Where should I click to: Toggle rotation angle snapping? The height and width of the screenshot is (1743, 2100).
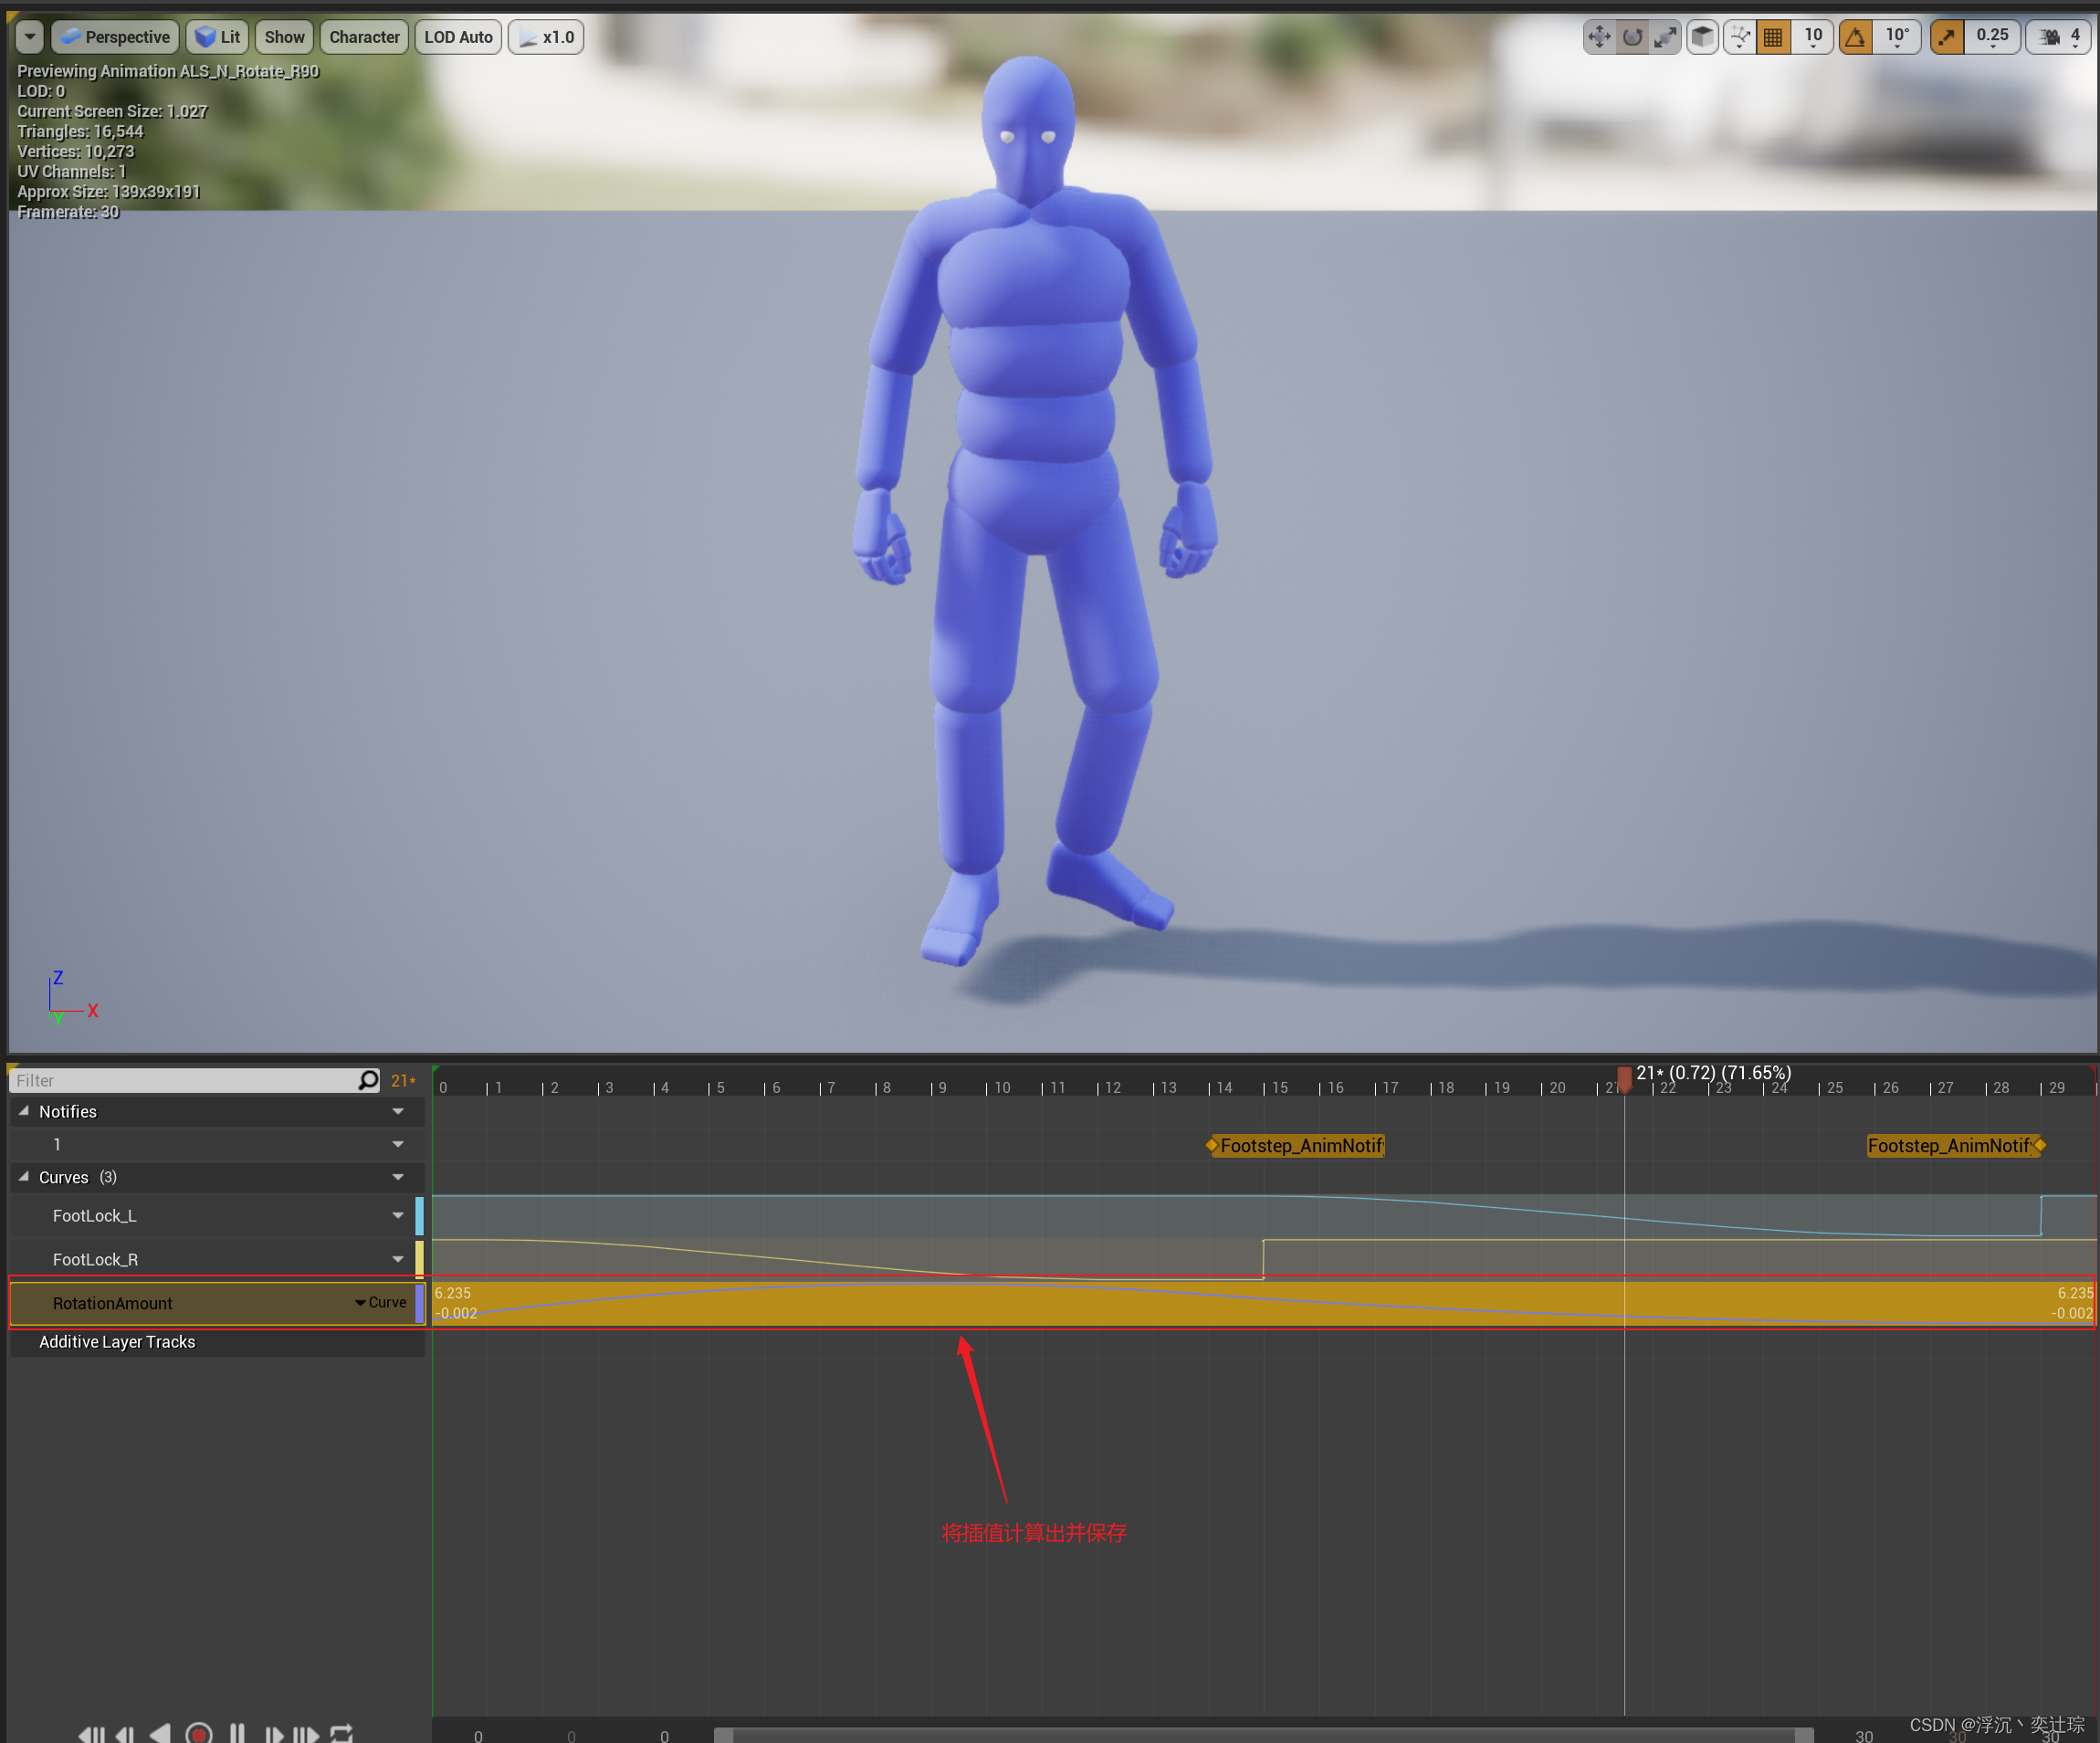[x=1856, y=37]
